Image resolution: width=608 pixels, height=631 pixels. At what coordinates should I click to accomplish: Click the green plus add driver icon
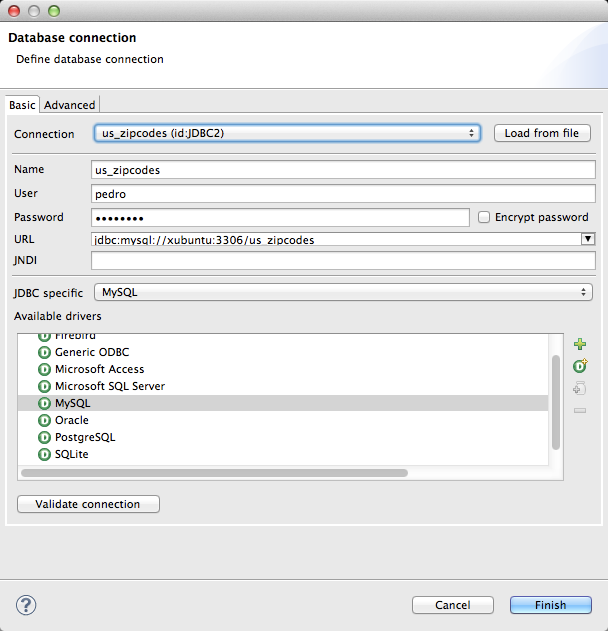click(x=580, y=344)
